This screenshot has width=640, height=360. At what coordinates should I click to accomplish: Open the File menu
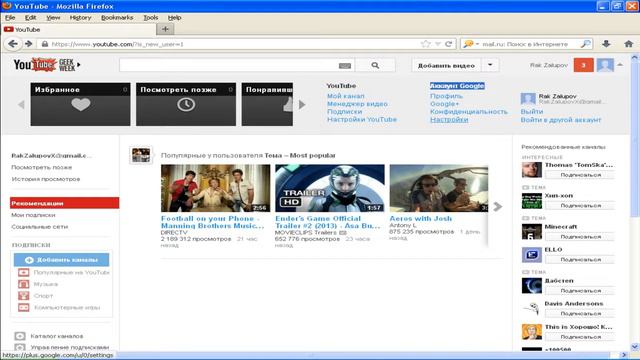click(x=10, y=18)
